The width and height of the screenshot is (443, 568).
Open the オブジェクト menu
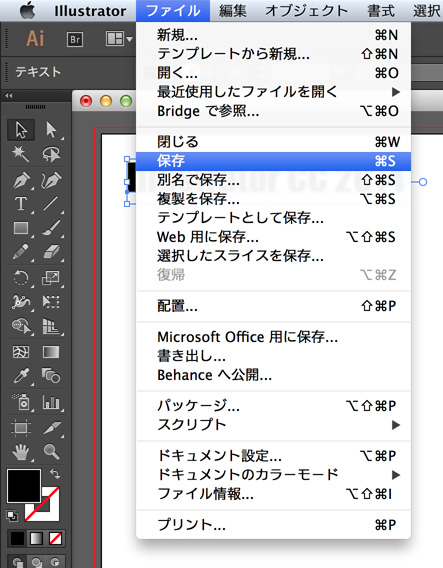click(x=306, y=11)
